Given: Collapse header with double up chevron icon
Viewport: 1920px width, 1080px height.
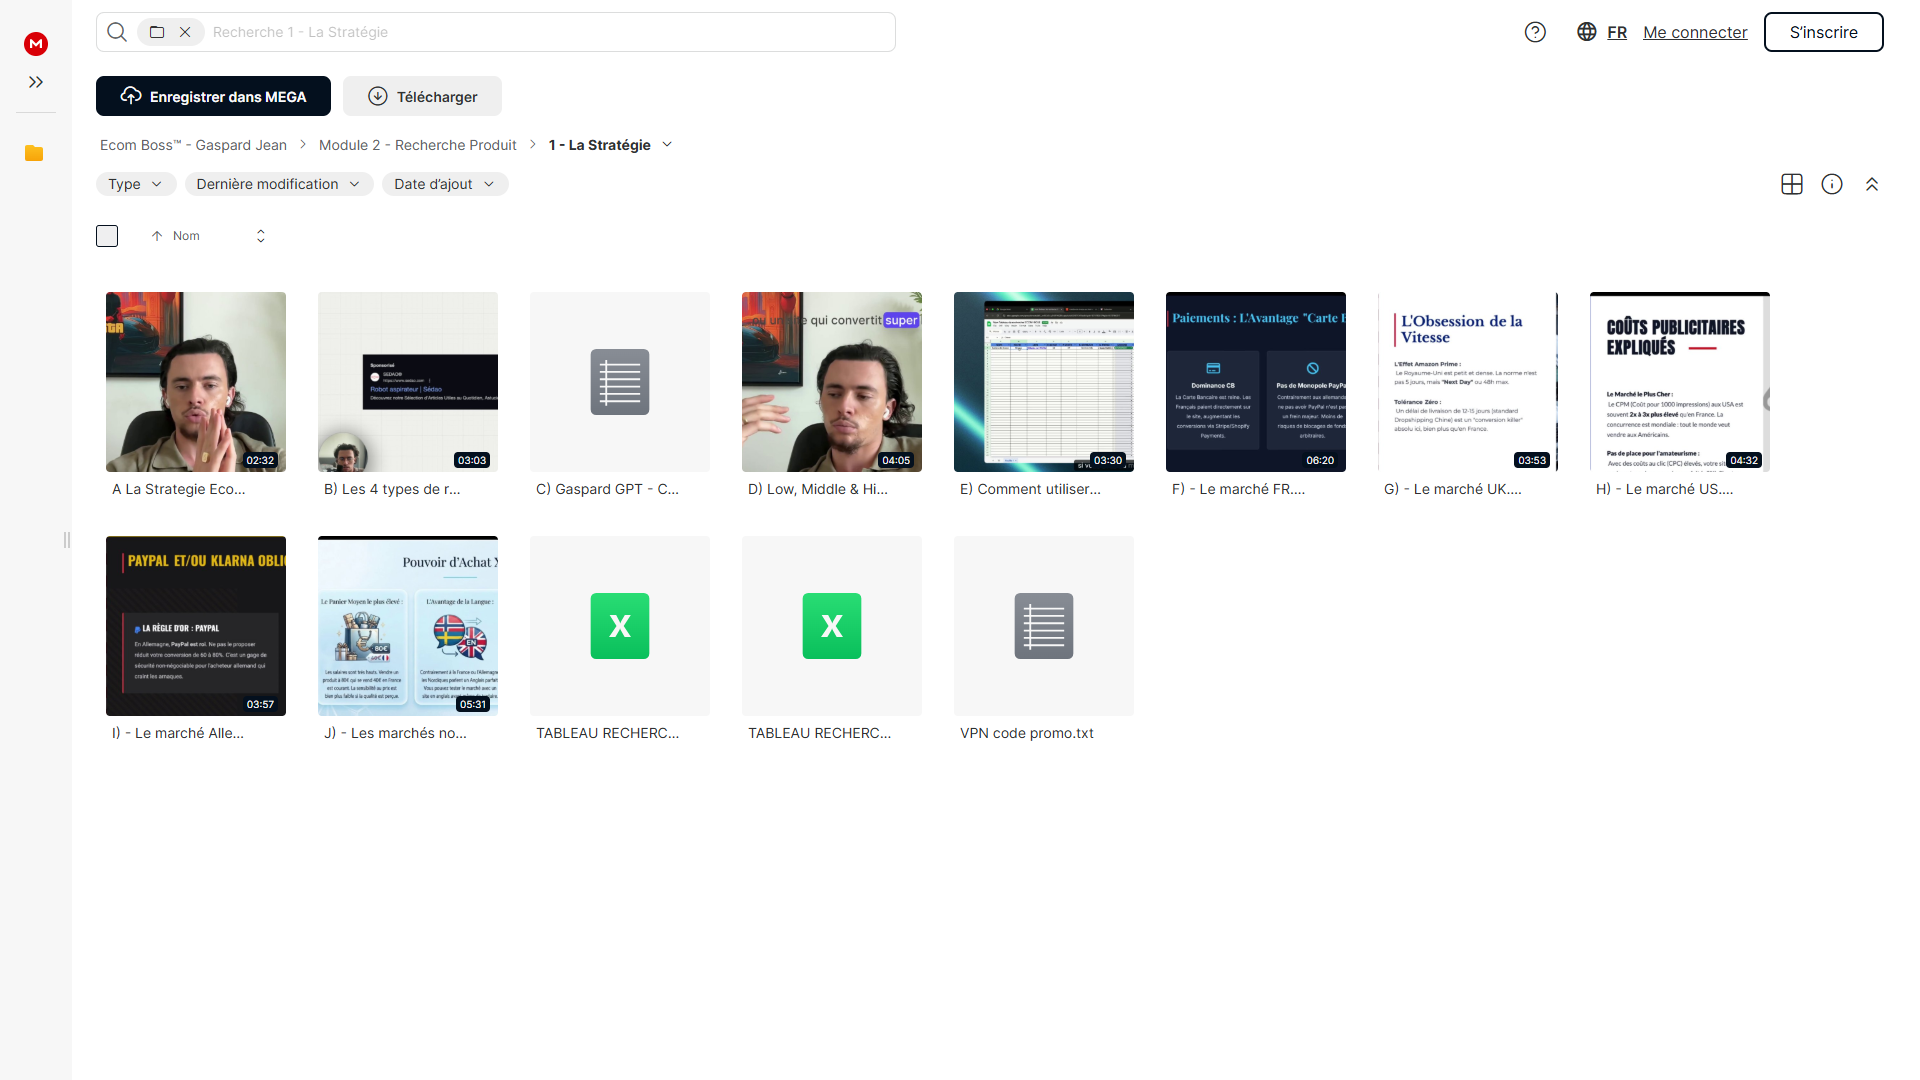Looking at the screenshot, I should pyautogui.click(x=1872, y=184).
